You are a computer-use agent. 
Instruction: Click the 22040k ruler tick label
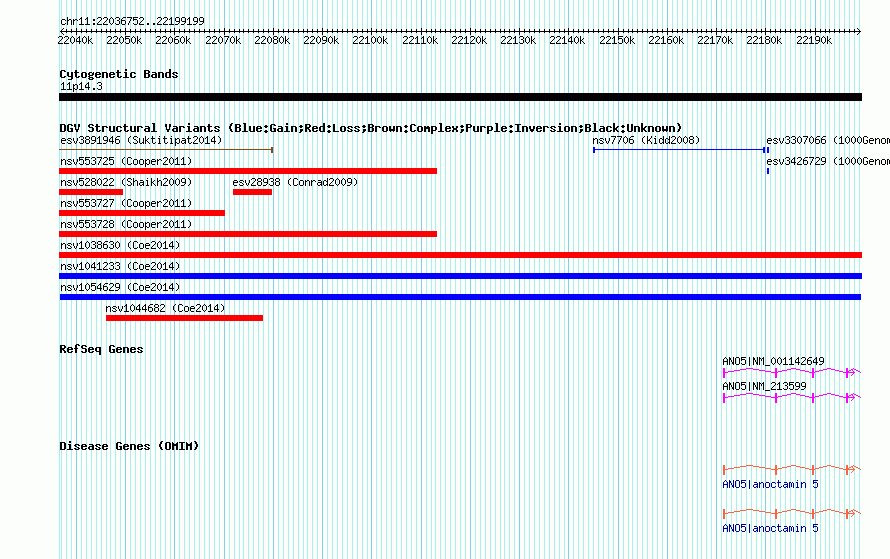pyautogui.click(x=75, y=40)
